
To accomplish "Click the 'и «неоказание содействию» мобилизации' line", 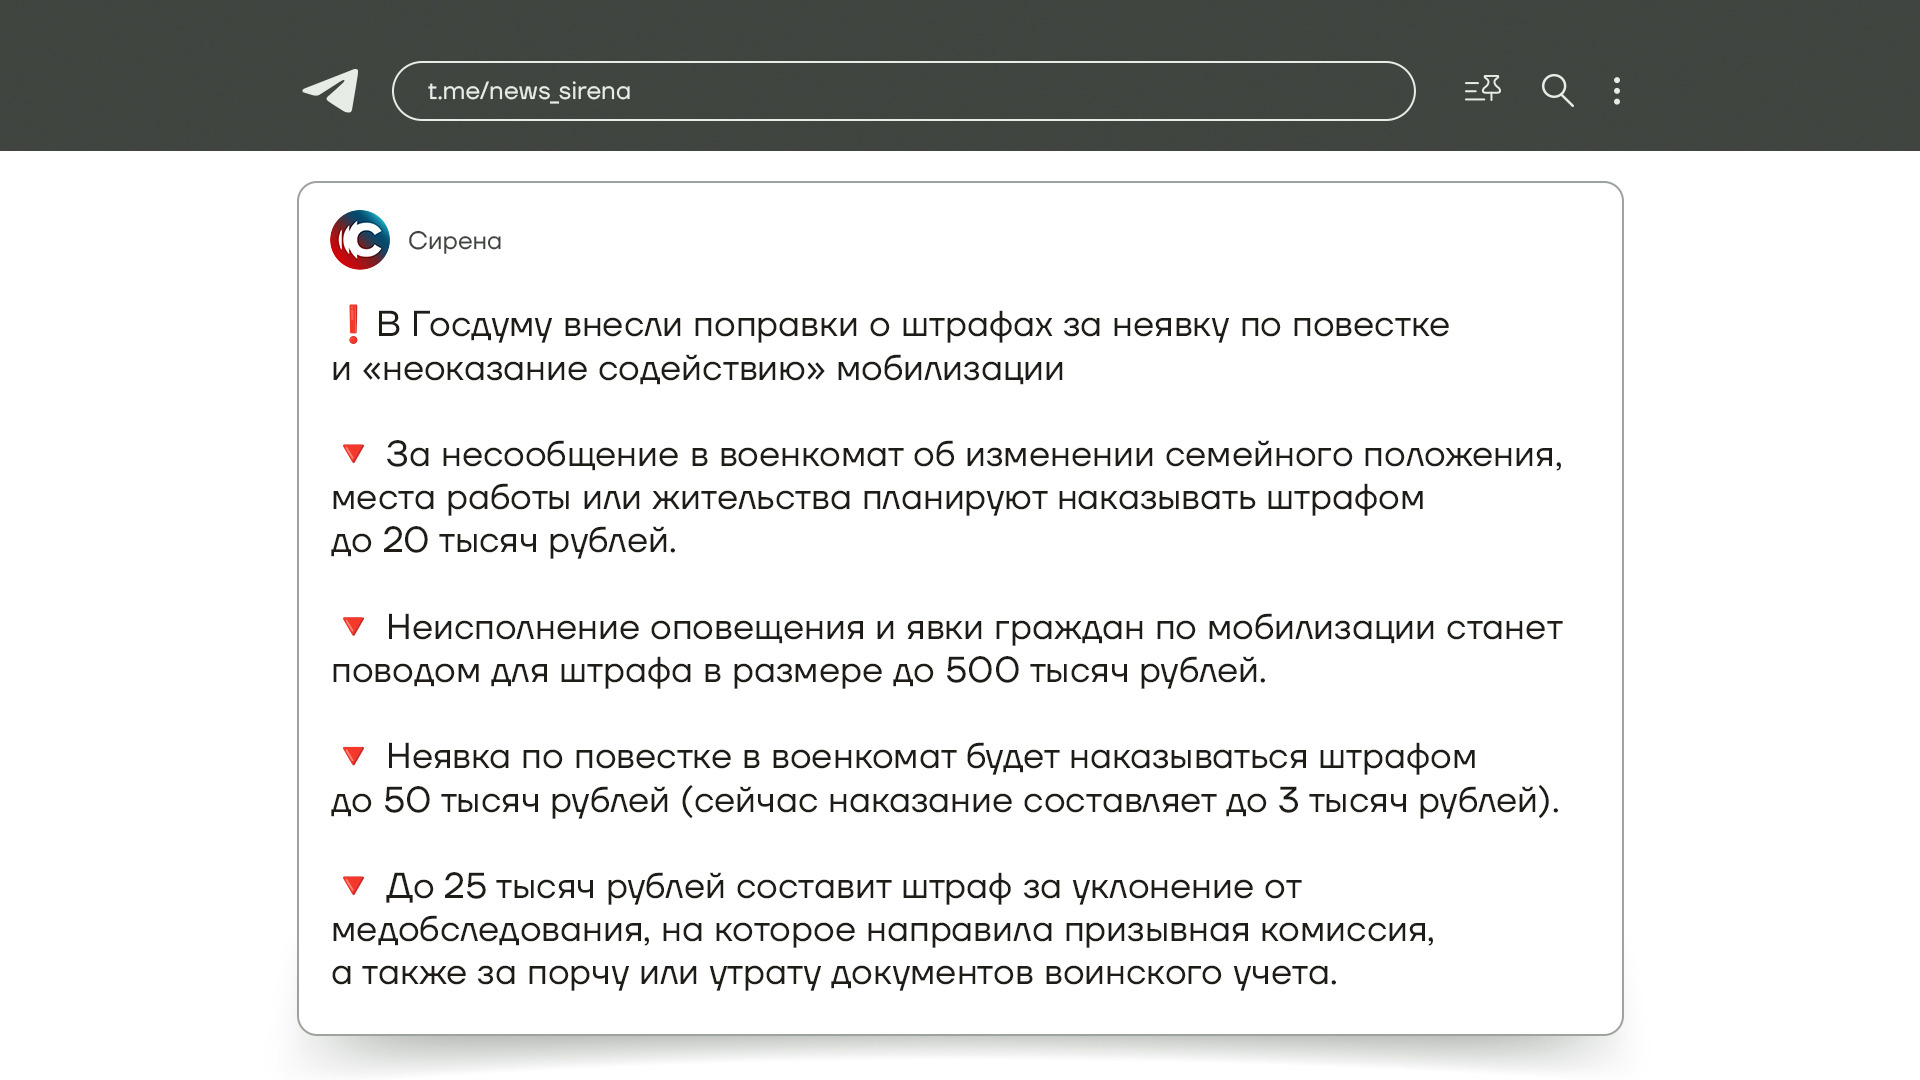I will [x=698, y=369].
